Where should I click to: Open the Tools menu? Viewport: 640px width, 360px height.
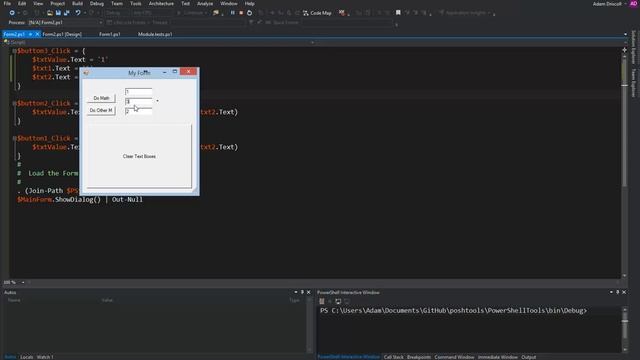136,3
